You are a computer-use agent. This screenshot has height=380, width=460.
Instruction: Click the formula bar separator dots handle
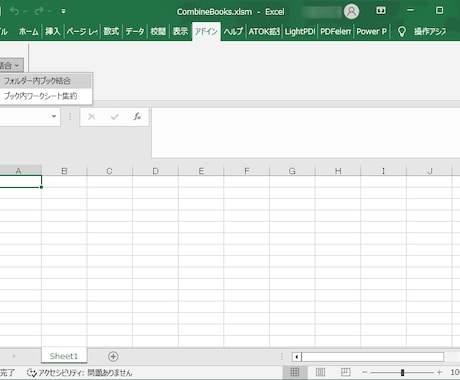click(x=70, y=117)
